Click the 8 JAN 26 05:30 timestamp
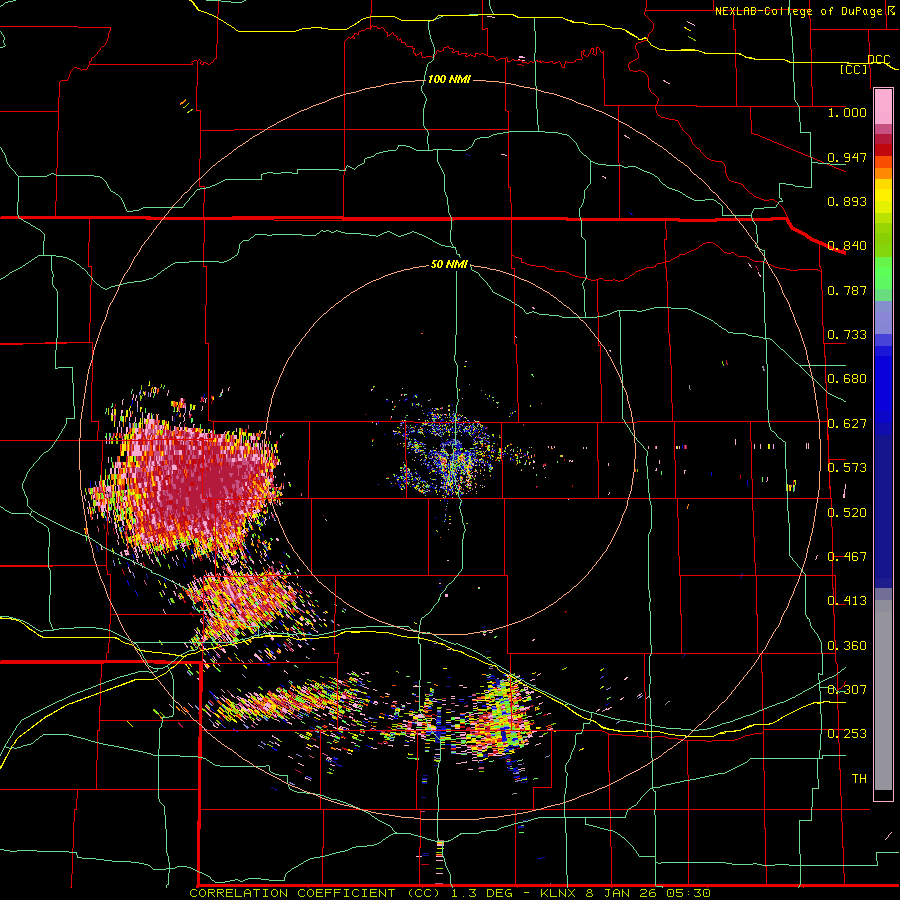 point(648,893)
